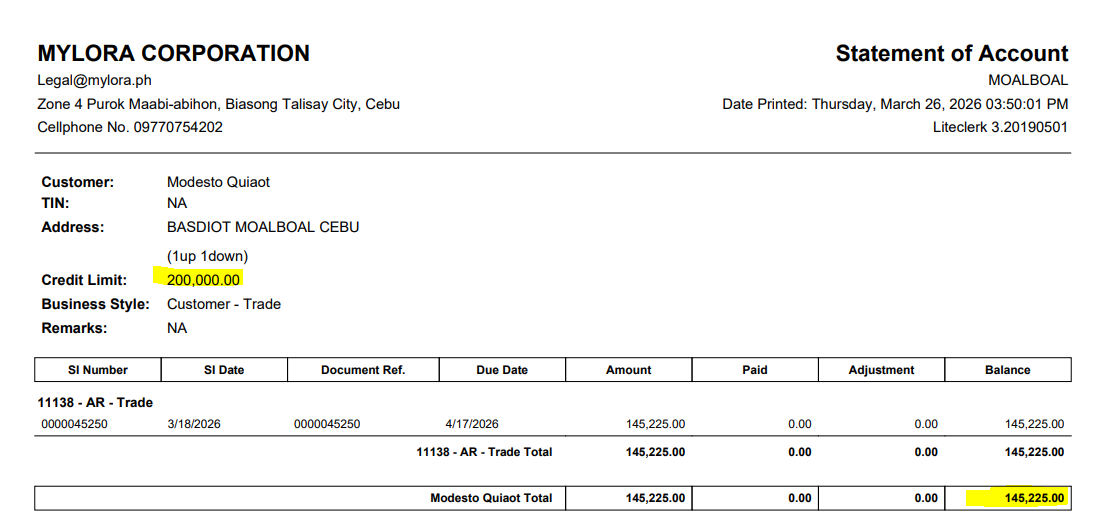Click the Legal@mylora.ph email address

[x=94, y=81]
